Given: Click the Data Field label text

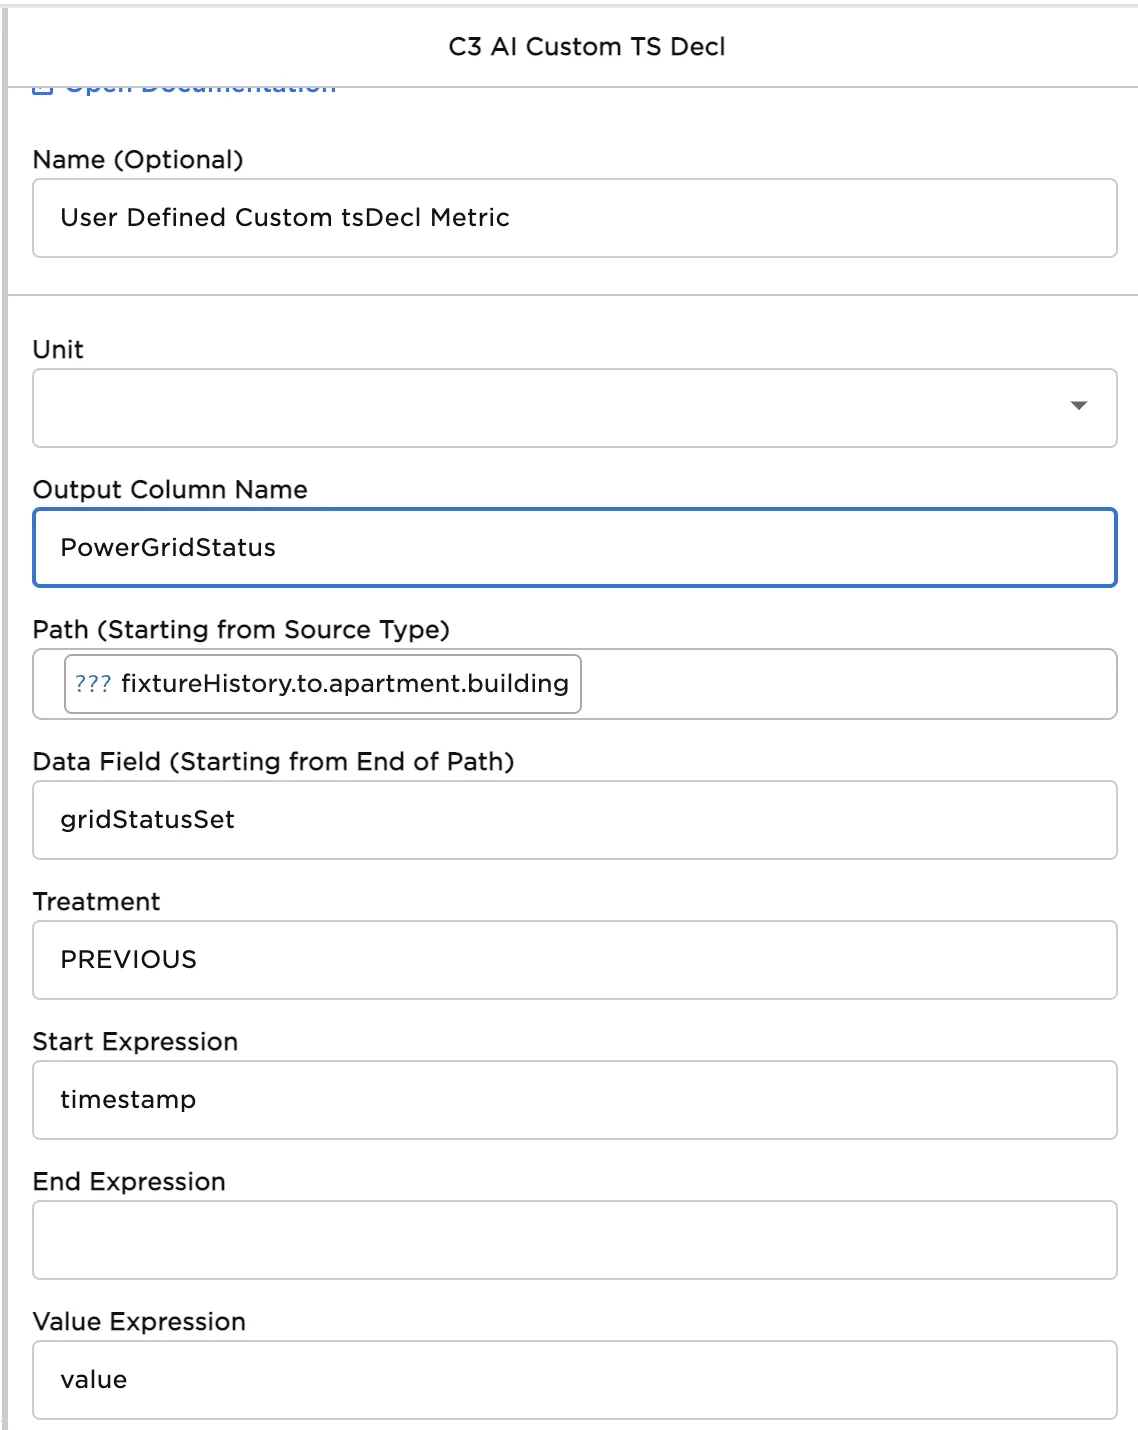Looking at the screenshot, I should pos(275,761).
